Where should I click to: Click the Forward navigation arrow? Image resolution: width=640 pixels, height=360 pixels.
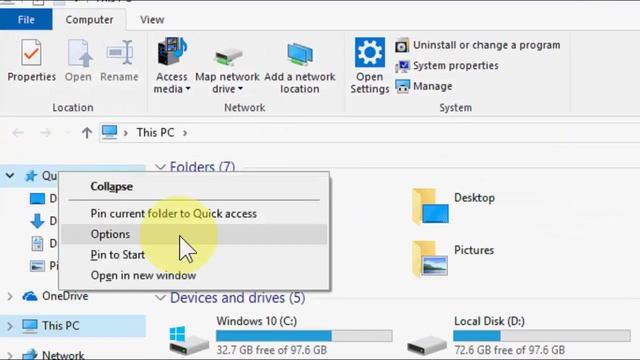pyautogui.click(x=46, y=133)
